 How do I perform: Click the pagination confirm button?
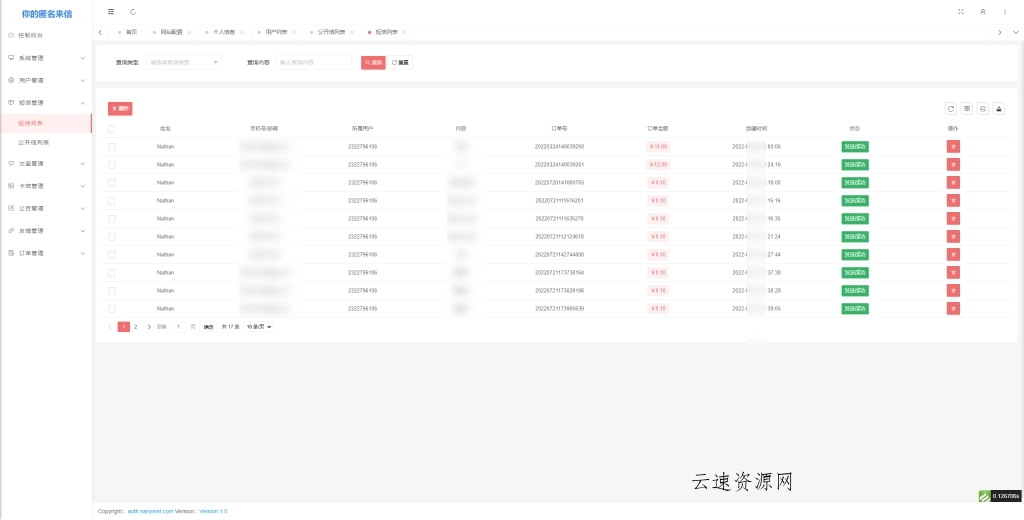208,327
